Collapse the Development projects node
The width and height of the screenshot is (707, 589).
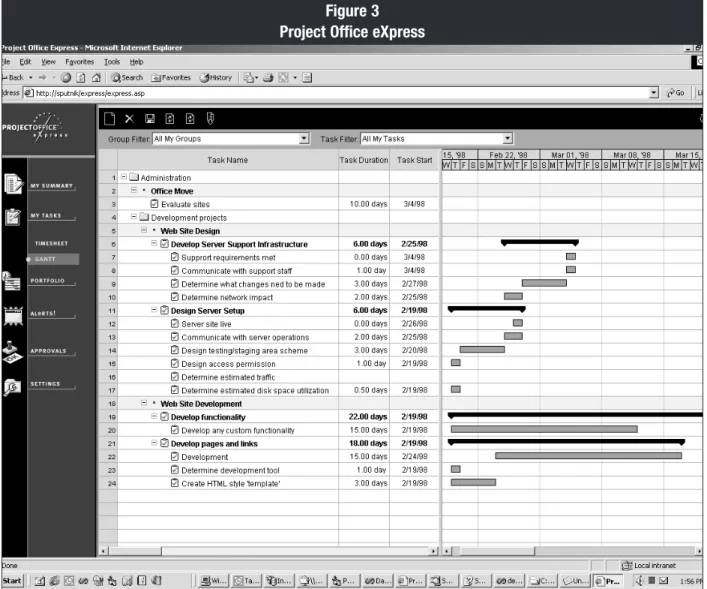pos(134,217)
